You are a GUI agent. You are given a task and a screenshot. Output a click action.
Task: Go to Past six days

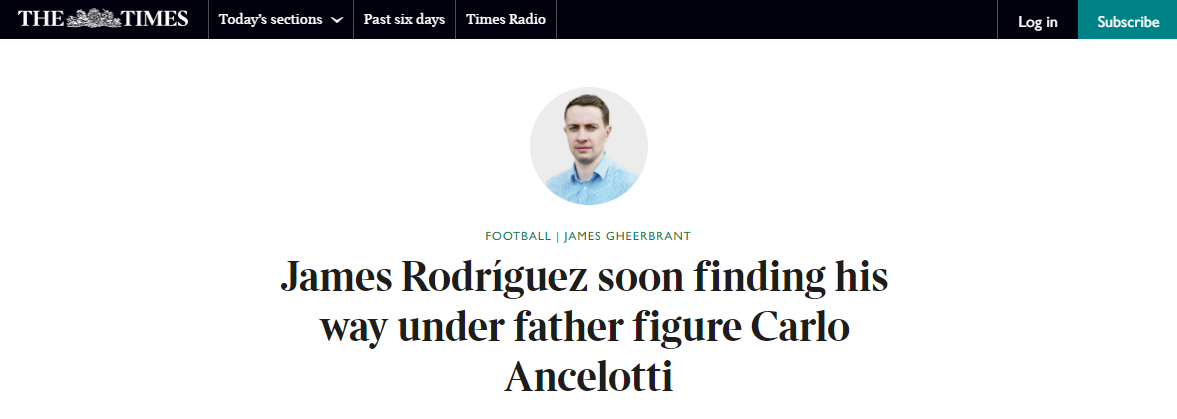tap(404, 20)
